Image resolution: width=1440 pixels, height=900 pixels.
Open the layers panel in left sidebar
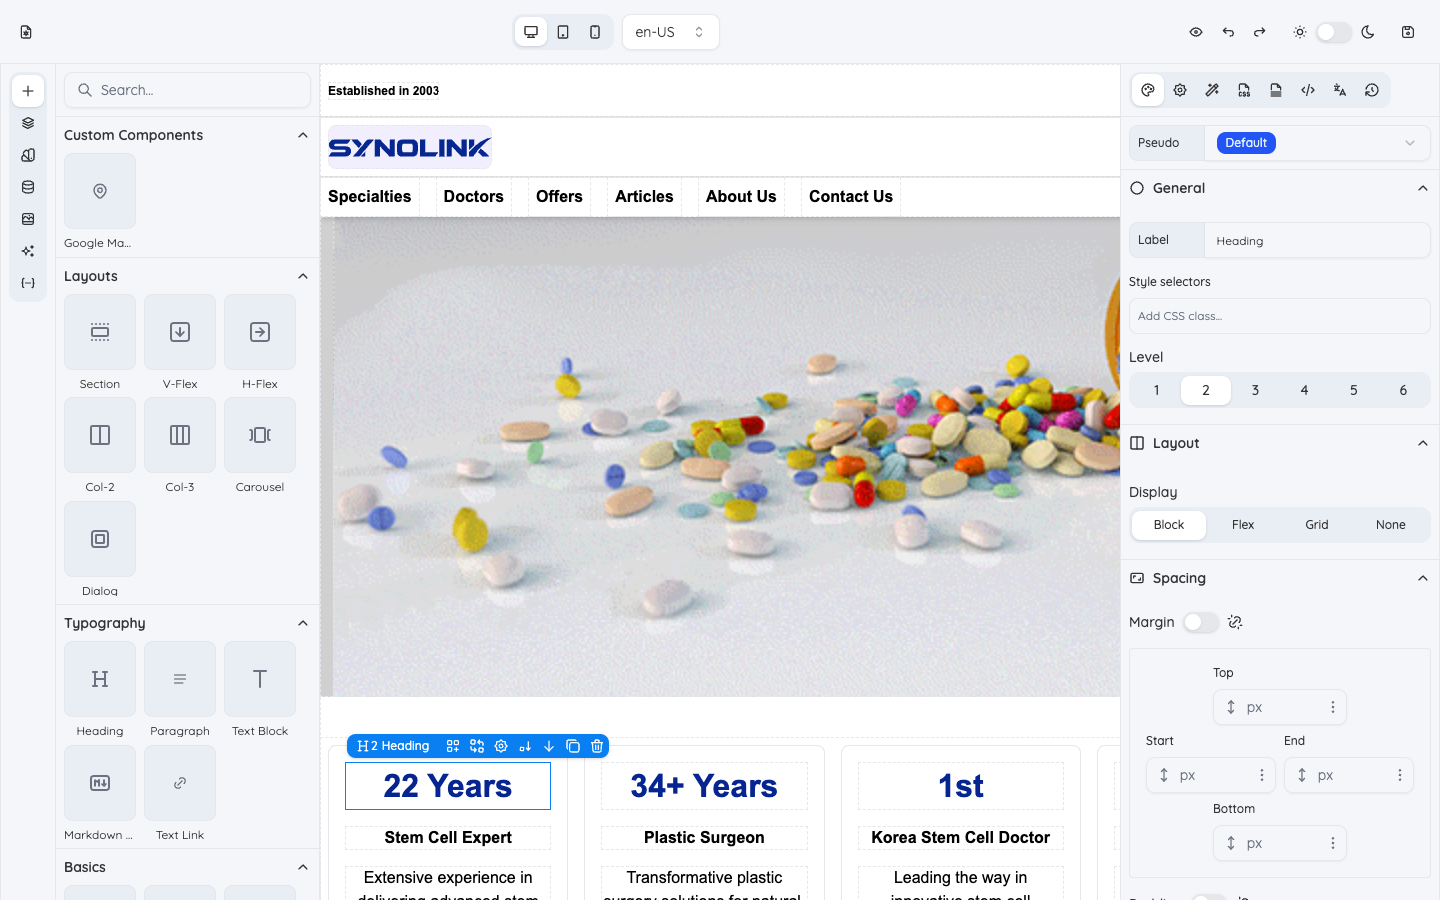(x=28, y=123)
